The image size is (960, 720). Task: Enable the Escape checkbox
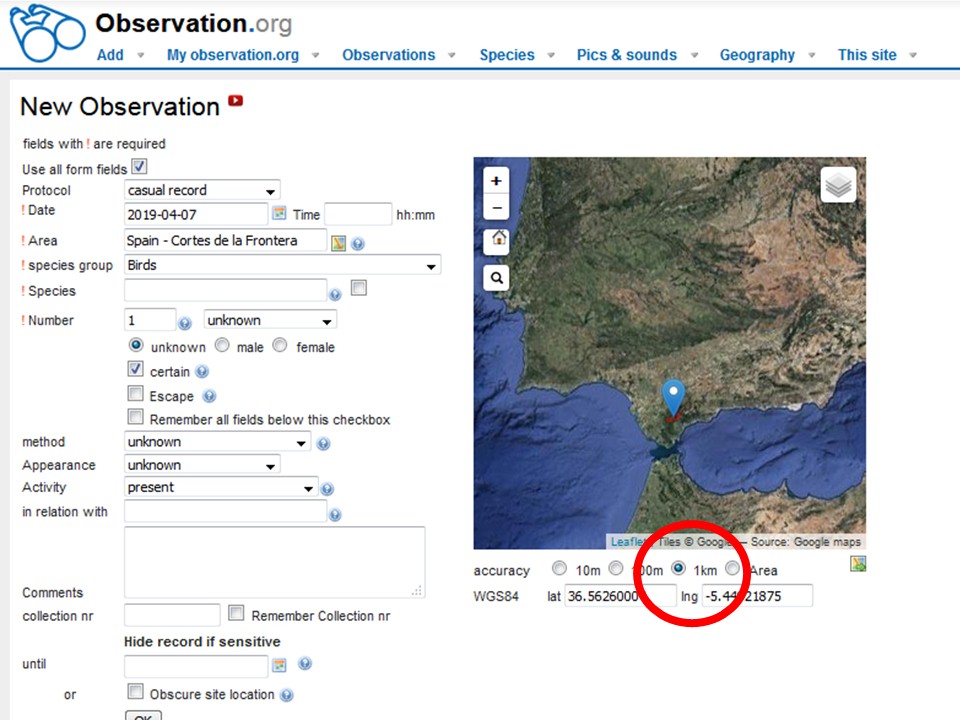[135, 395]
